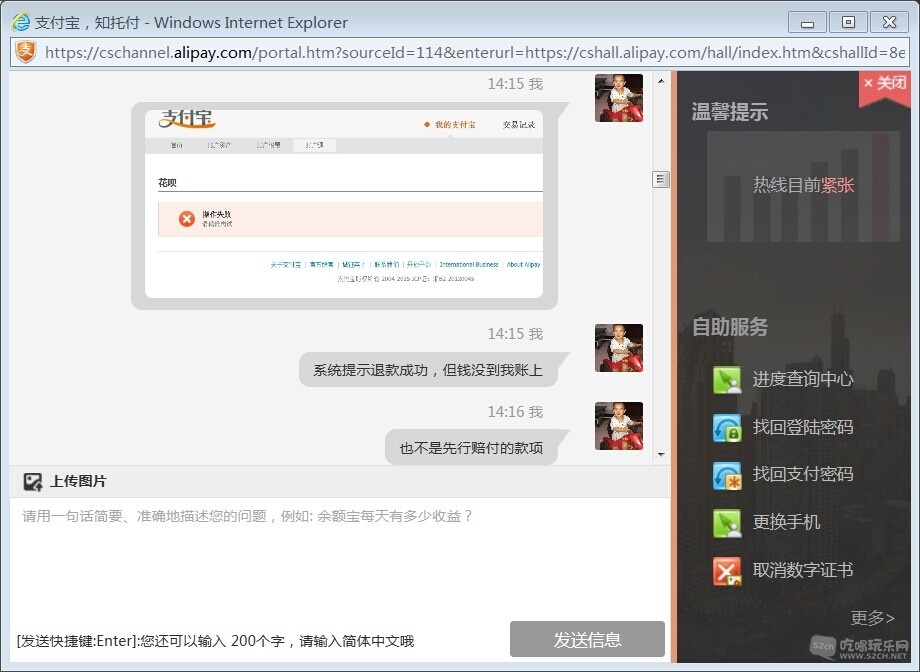Click the 更换手机 icon
Viewport: 920px width, 672px height.
coord(727,522)
